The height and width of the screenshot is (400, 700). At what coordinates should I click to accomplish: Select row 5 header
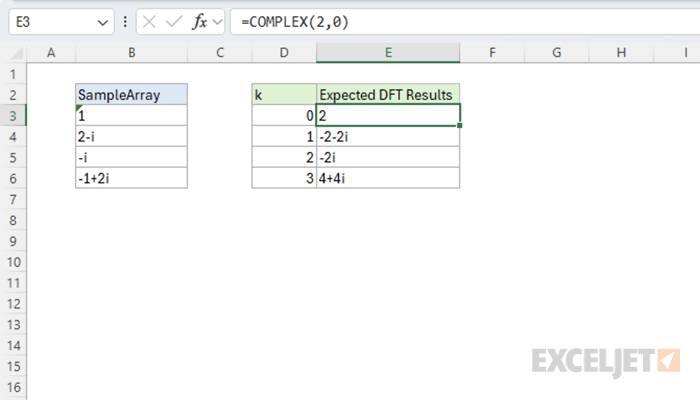pos(13,158)
